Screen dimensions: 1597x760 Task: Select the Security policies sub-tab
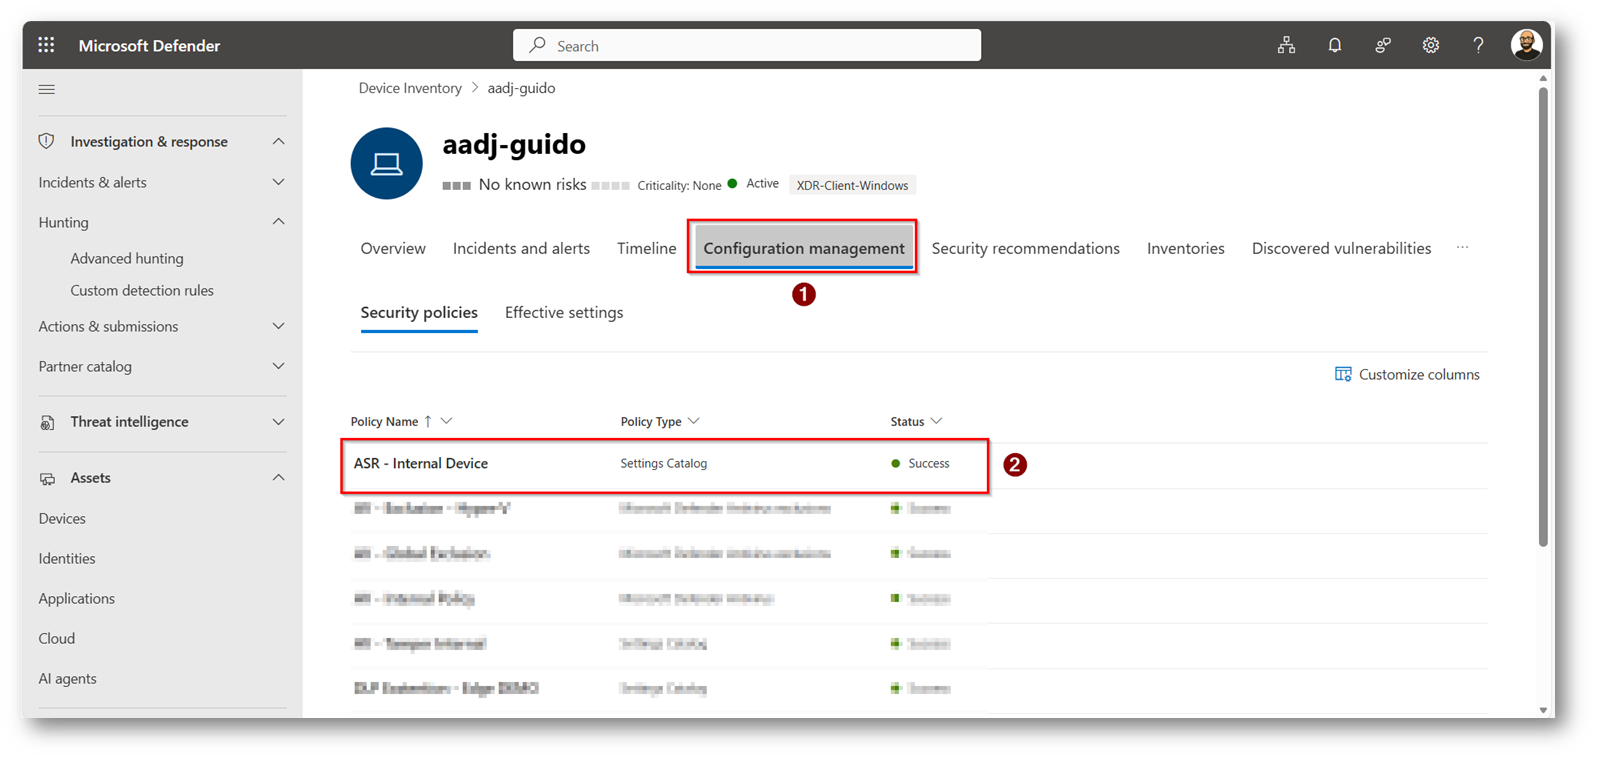click(x=419, y=313)
